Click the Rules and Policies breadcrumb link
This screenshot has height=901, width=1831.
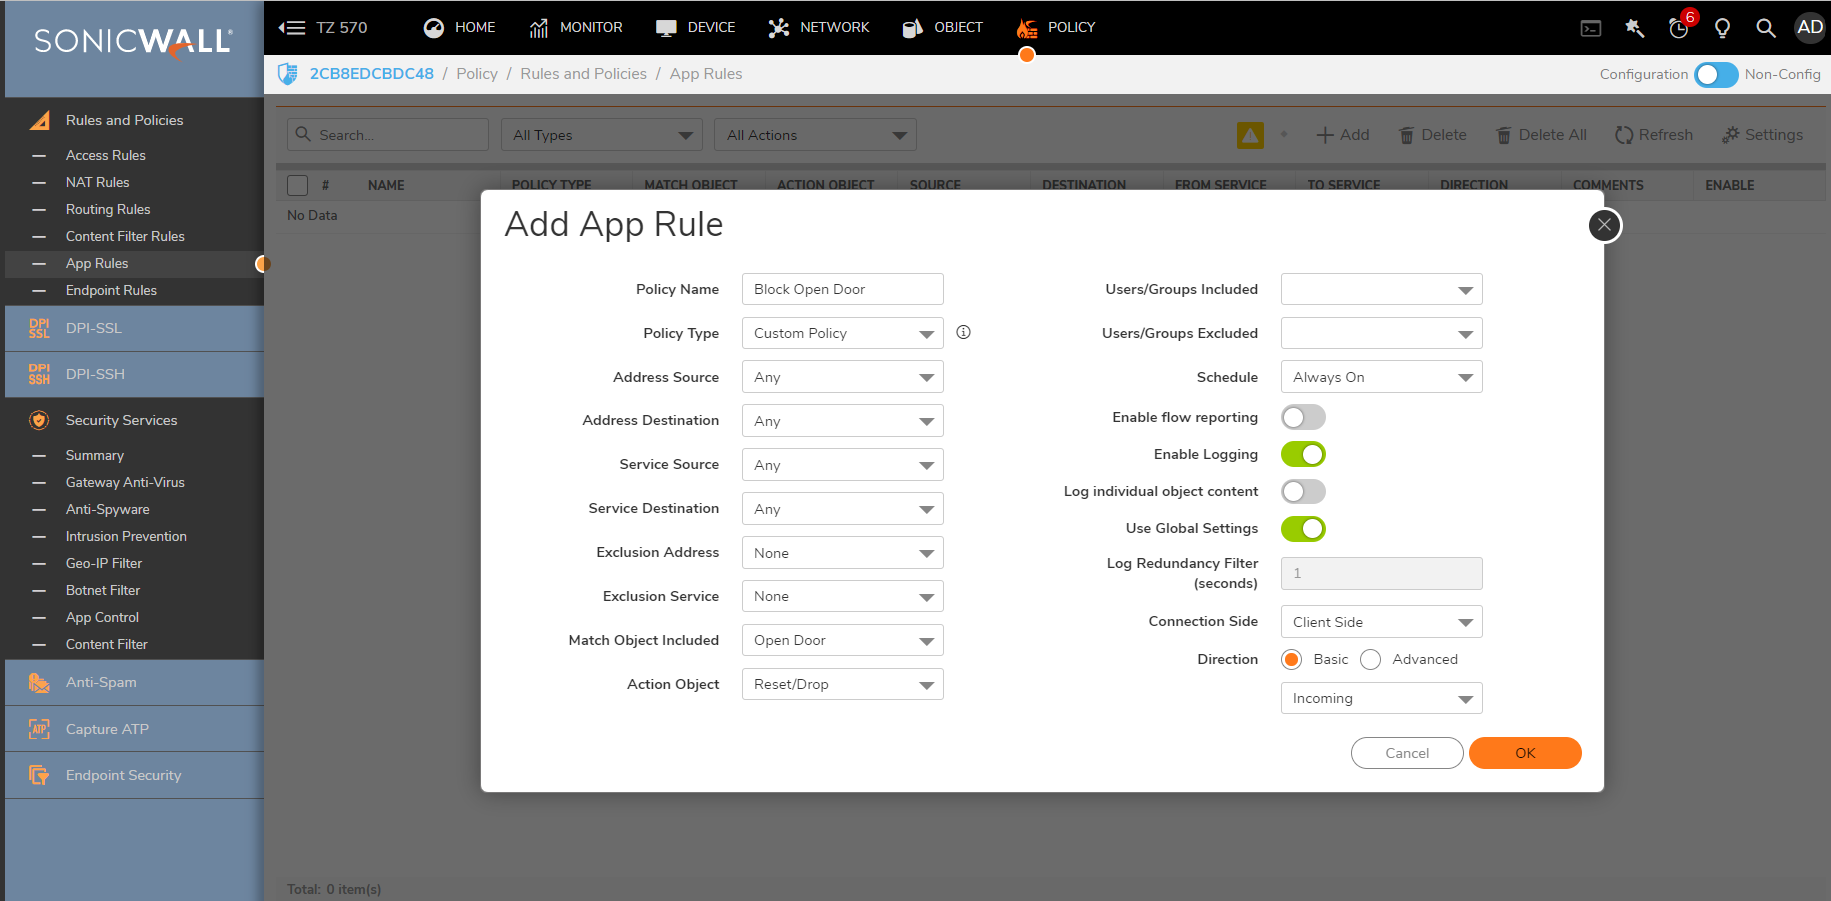click(583, 74)
